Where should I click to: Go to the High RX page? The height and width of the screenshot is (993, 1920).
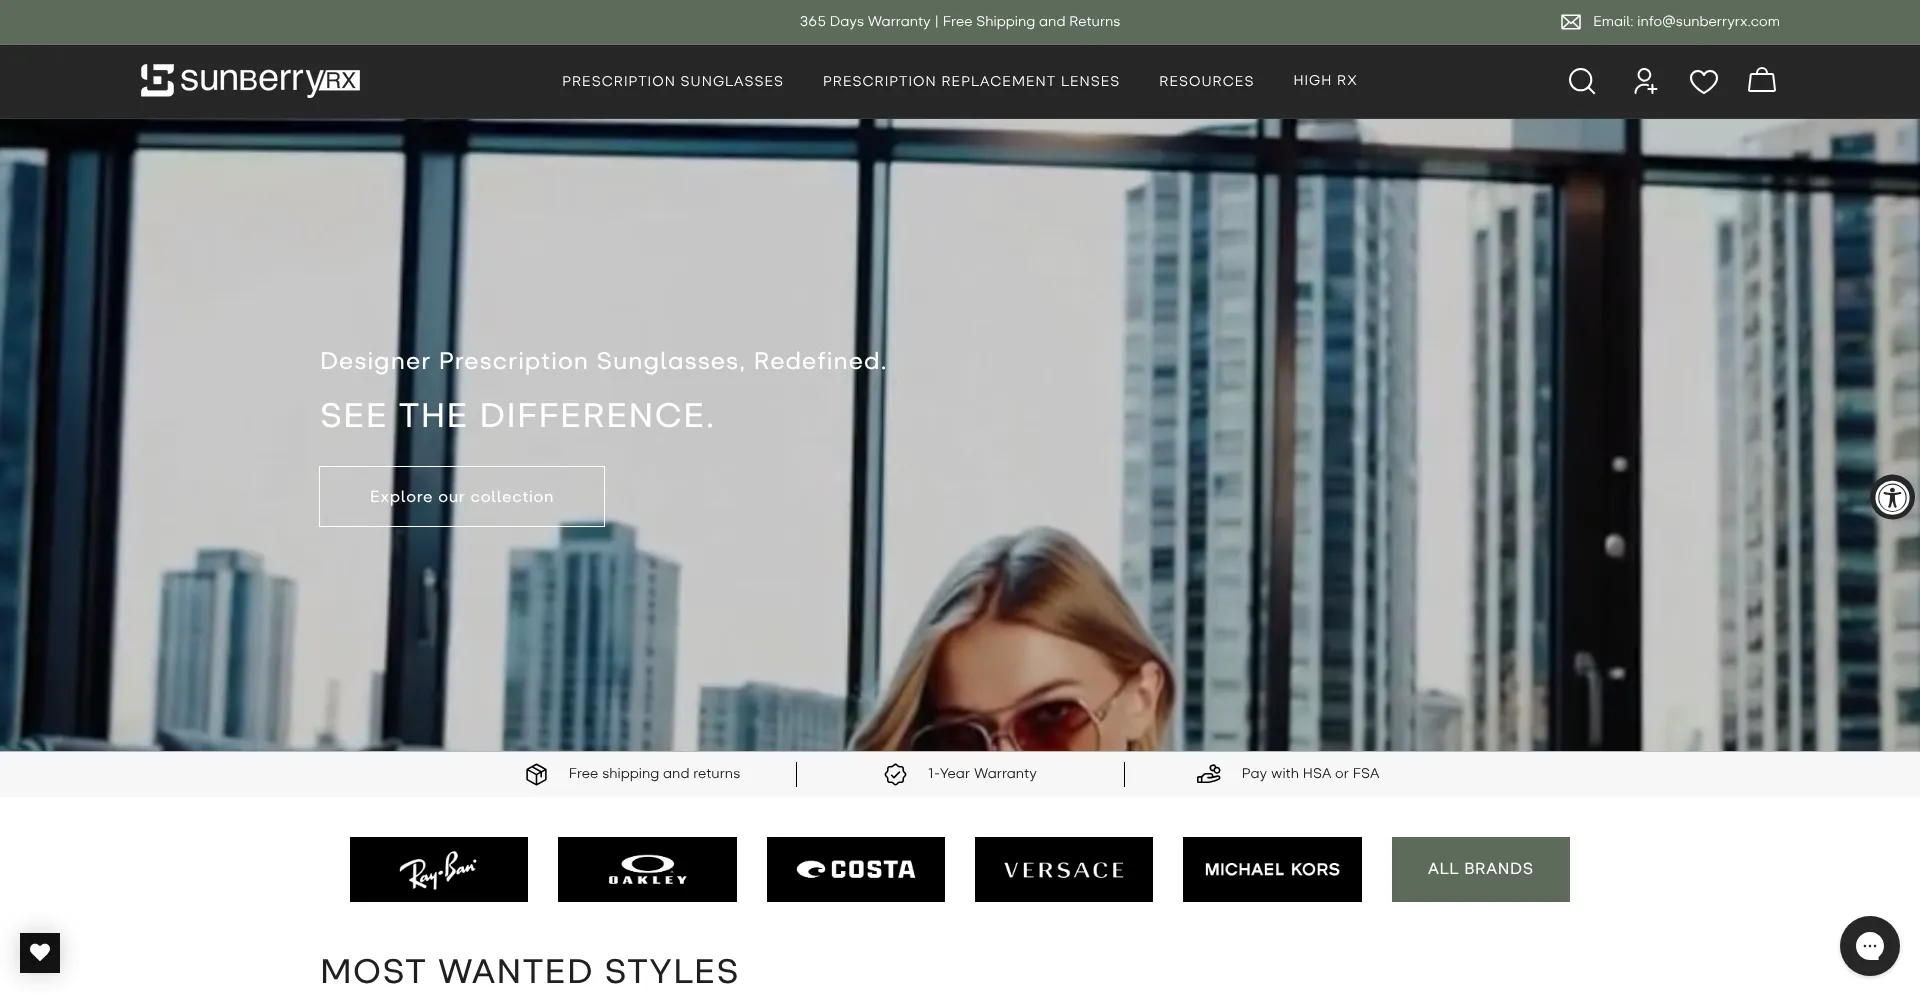tap(1325, 80)
